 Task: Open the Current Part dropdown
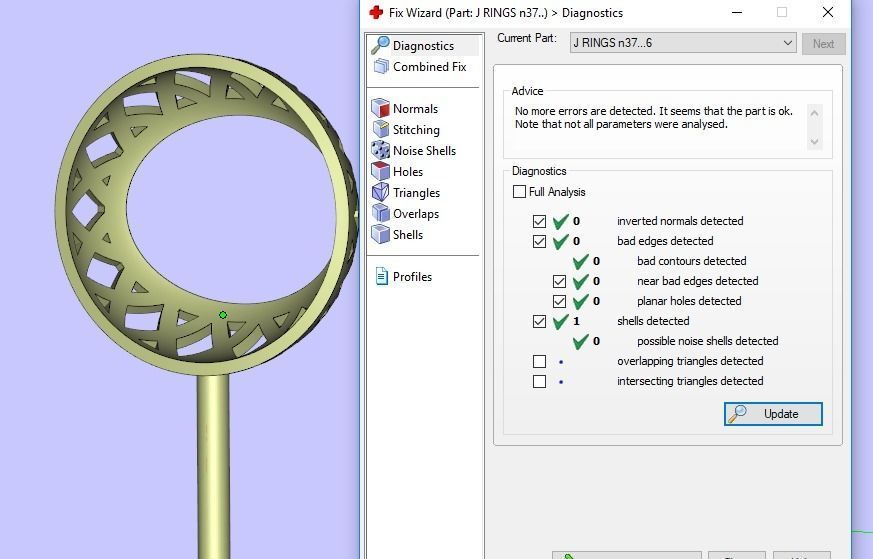(683, 43)
